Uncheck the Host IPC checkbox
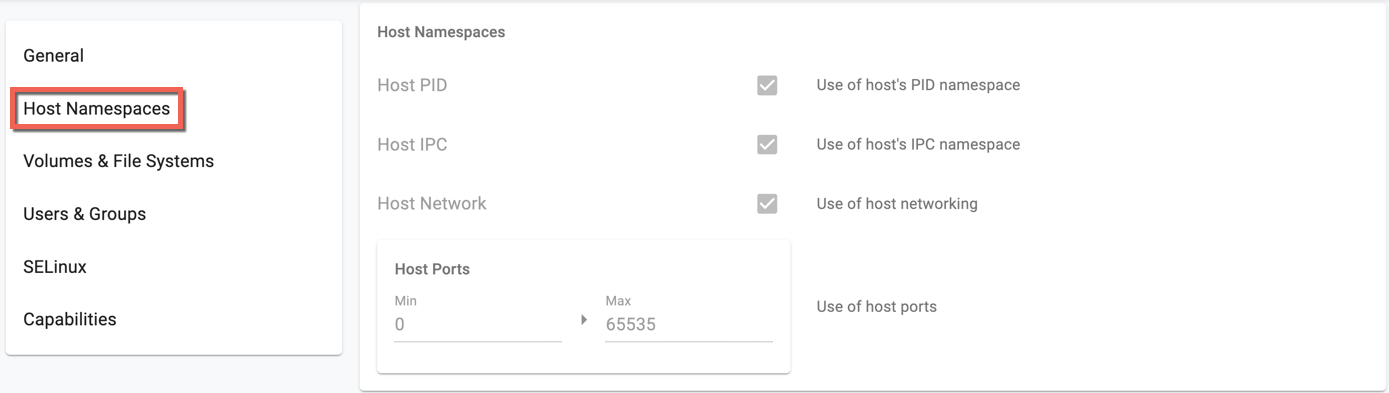 coord(767,144)
